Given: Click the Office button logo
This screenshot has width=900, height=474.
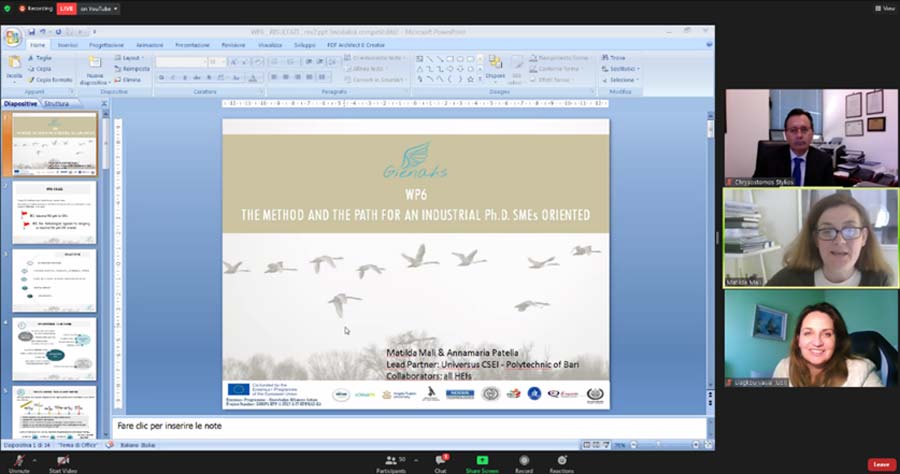Looking at the screenshot, I should (x=13, y=38).
